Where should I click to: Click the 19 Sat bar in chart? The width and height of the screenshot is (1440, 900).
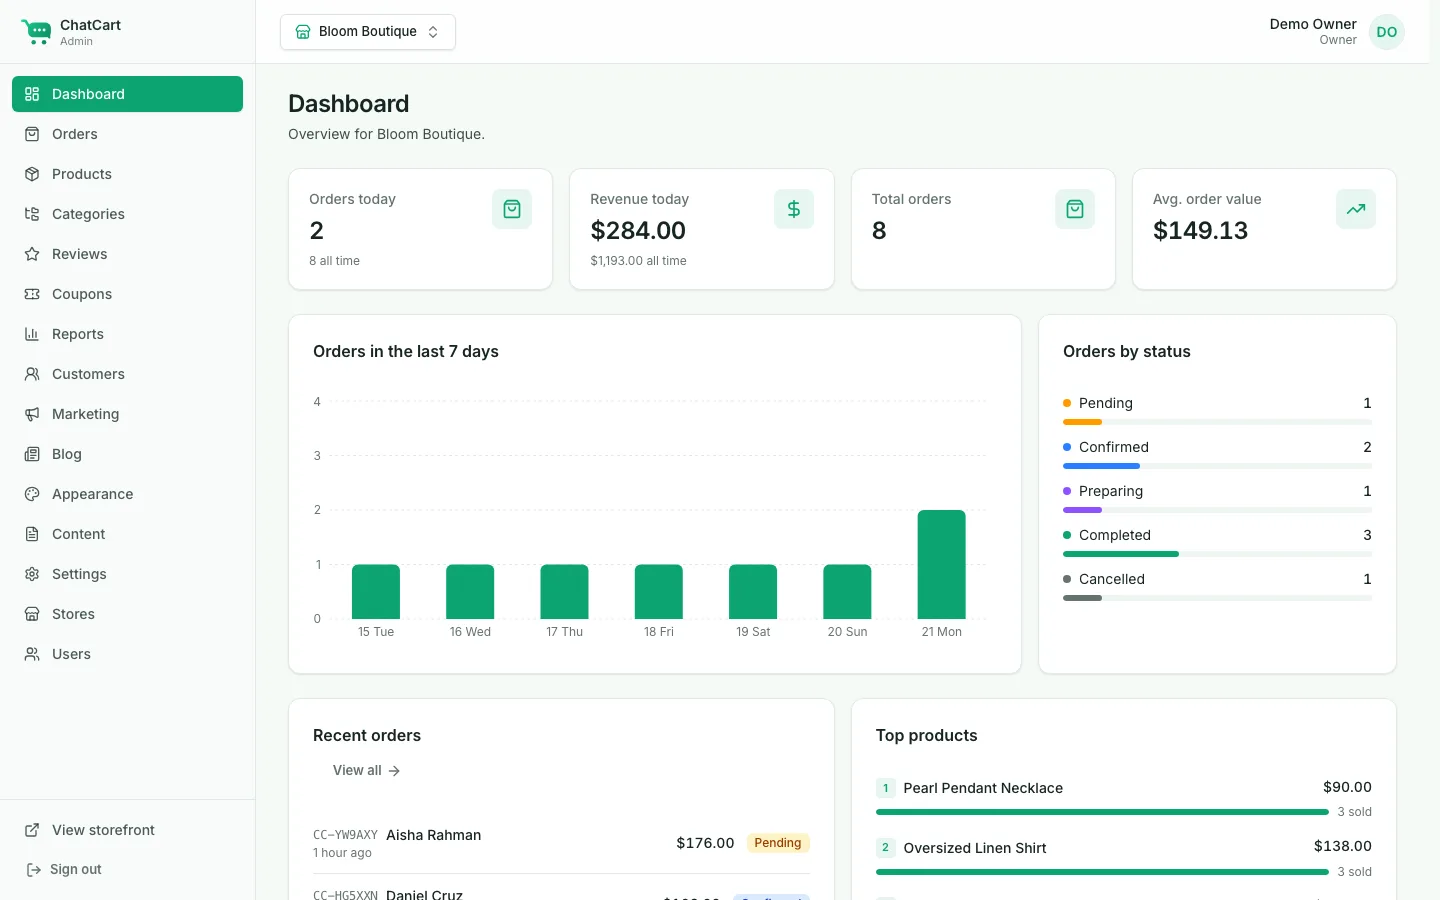[x=753, y=592]
